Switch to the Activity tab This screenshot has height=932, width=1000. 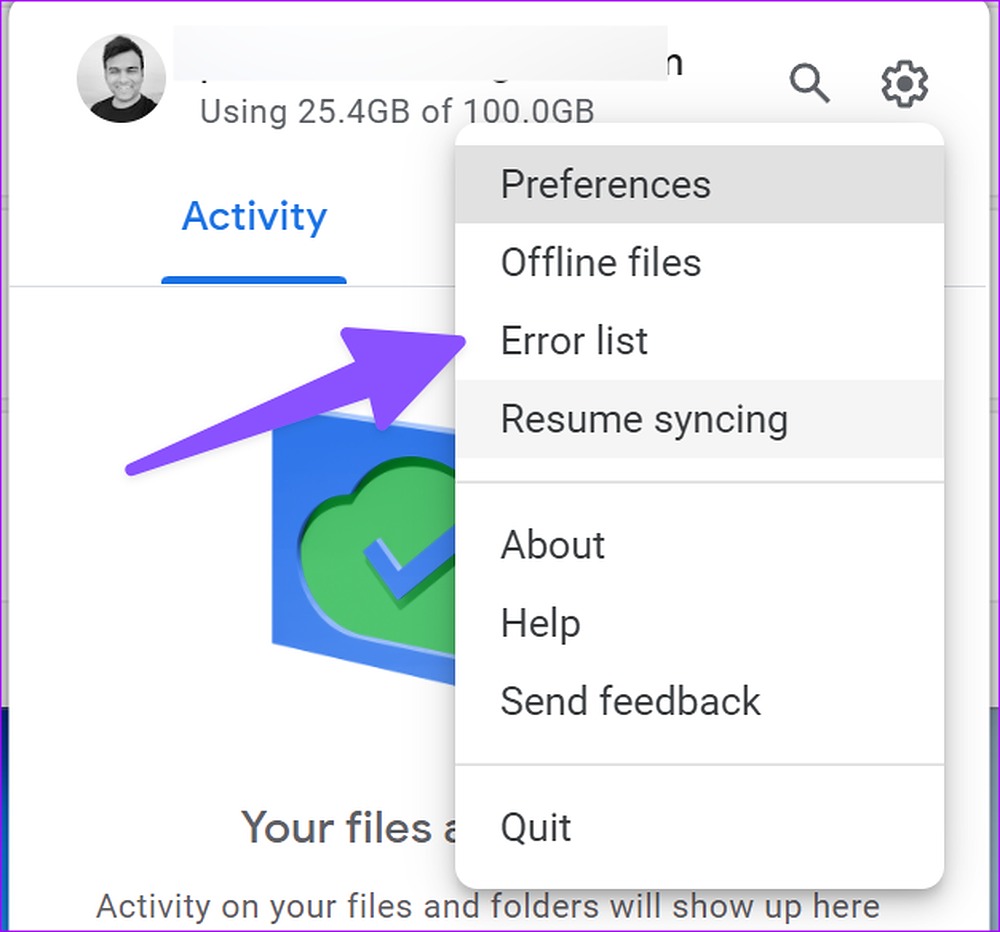click(254, 216)
